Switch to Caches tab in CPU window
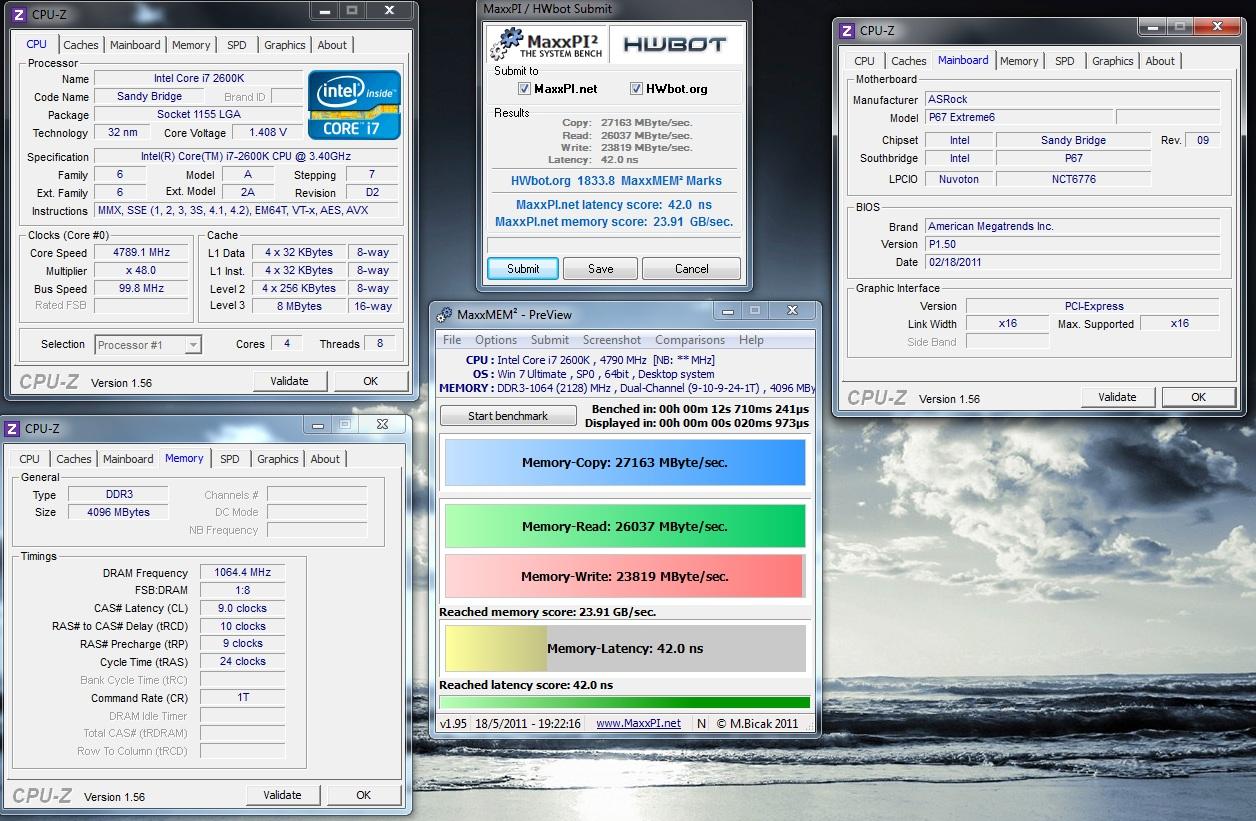Image resolution: width=1256 pixels, height=821 pixels. point(81,45)
